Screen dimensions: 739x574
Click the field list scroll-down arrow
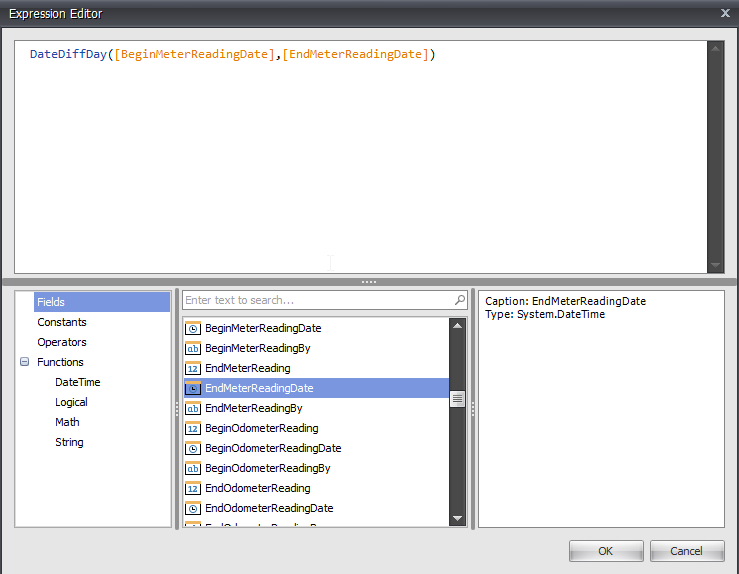tap(457, 518)
